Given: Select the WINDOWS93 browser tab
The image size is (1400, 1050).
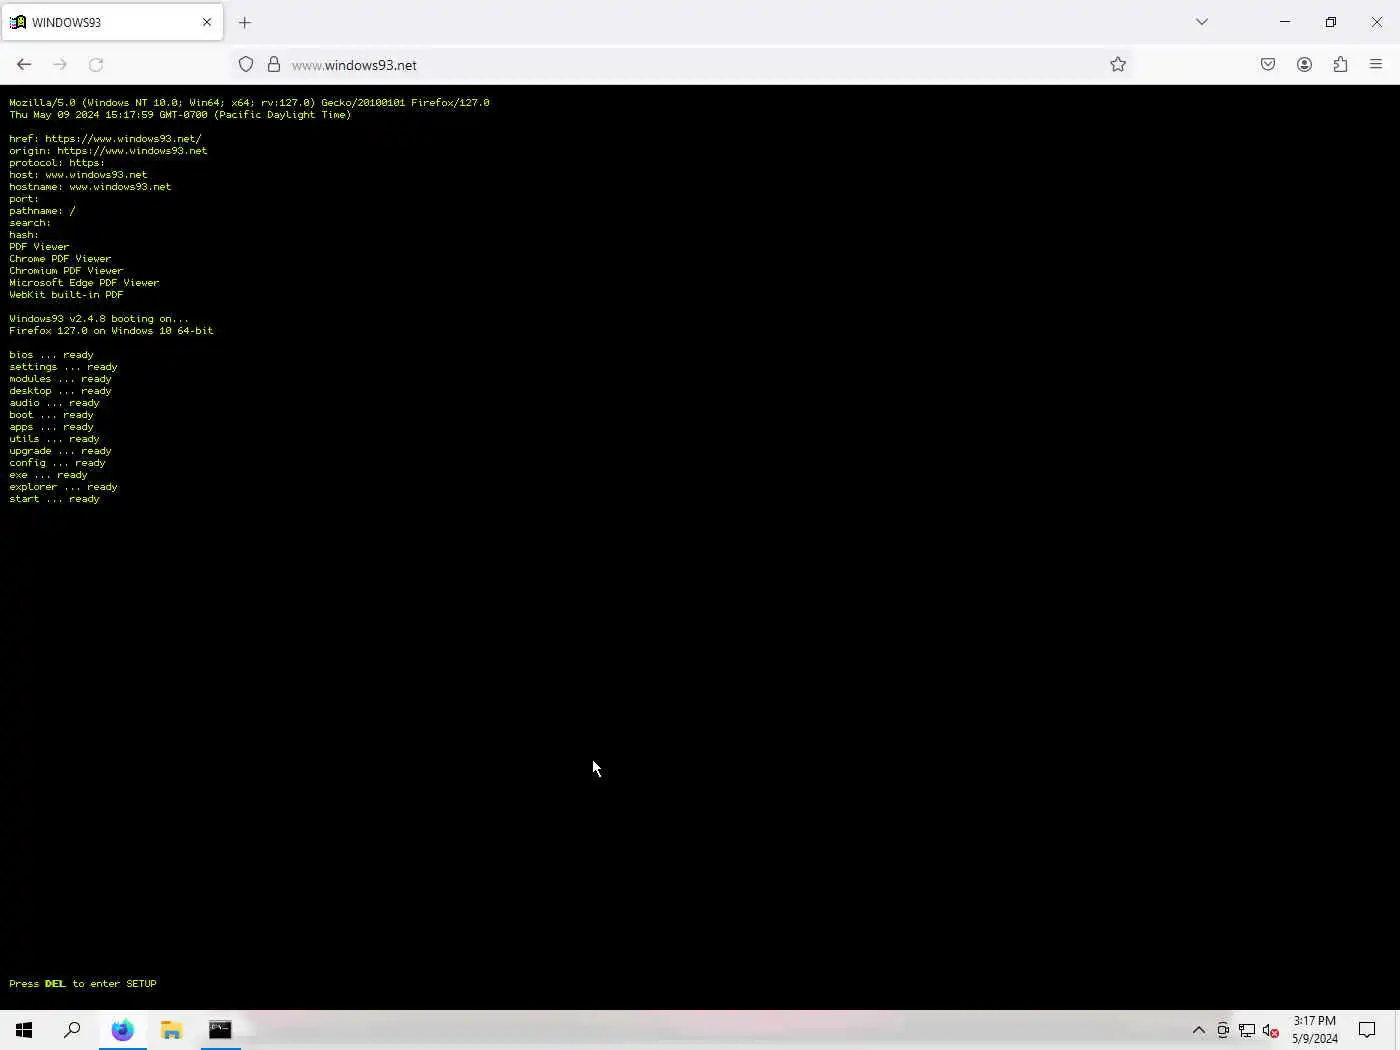Looking at the screenshot, I should [112, 22].
